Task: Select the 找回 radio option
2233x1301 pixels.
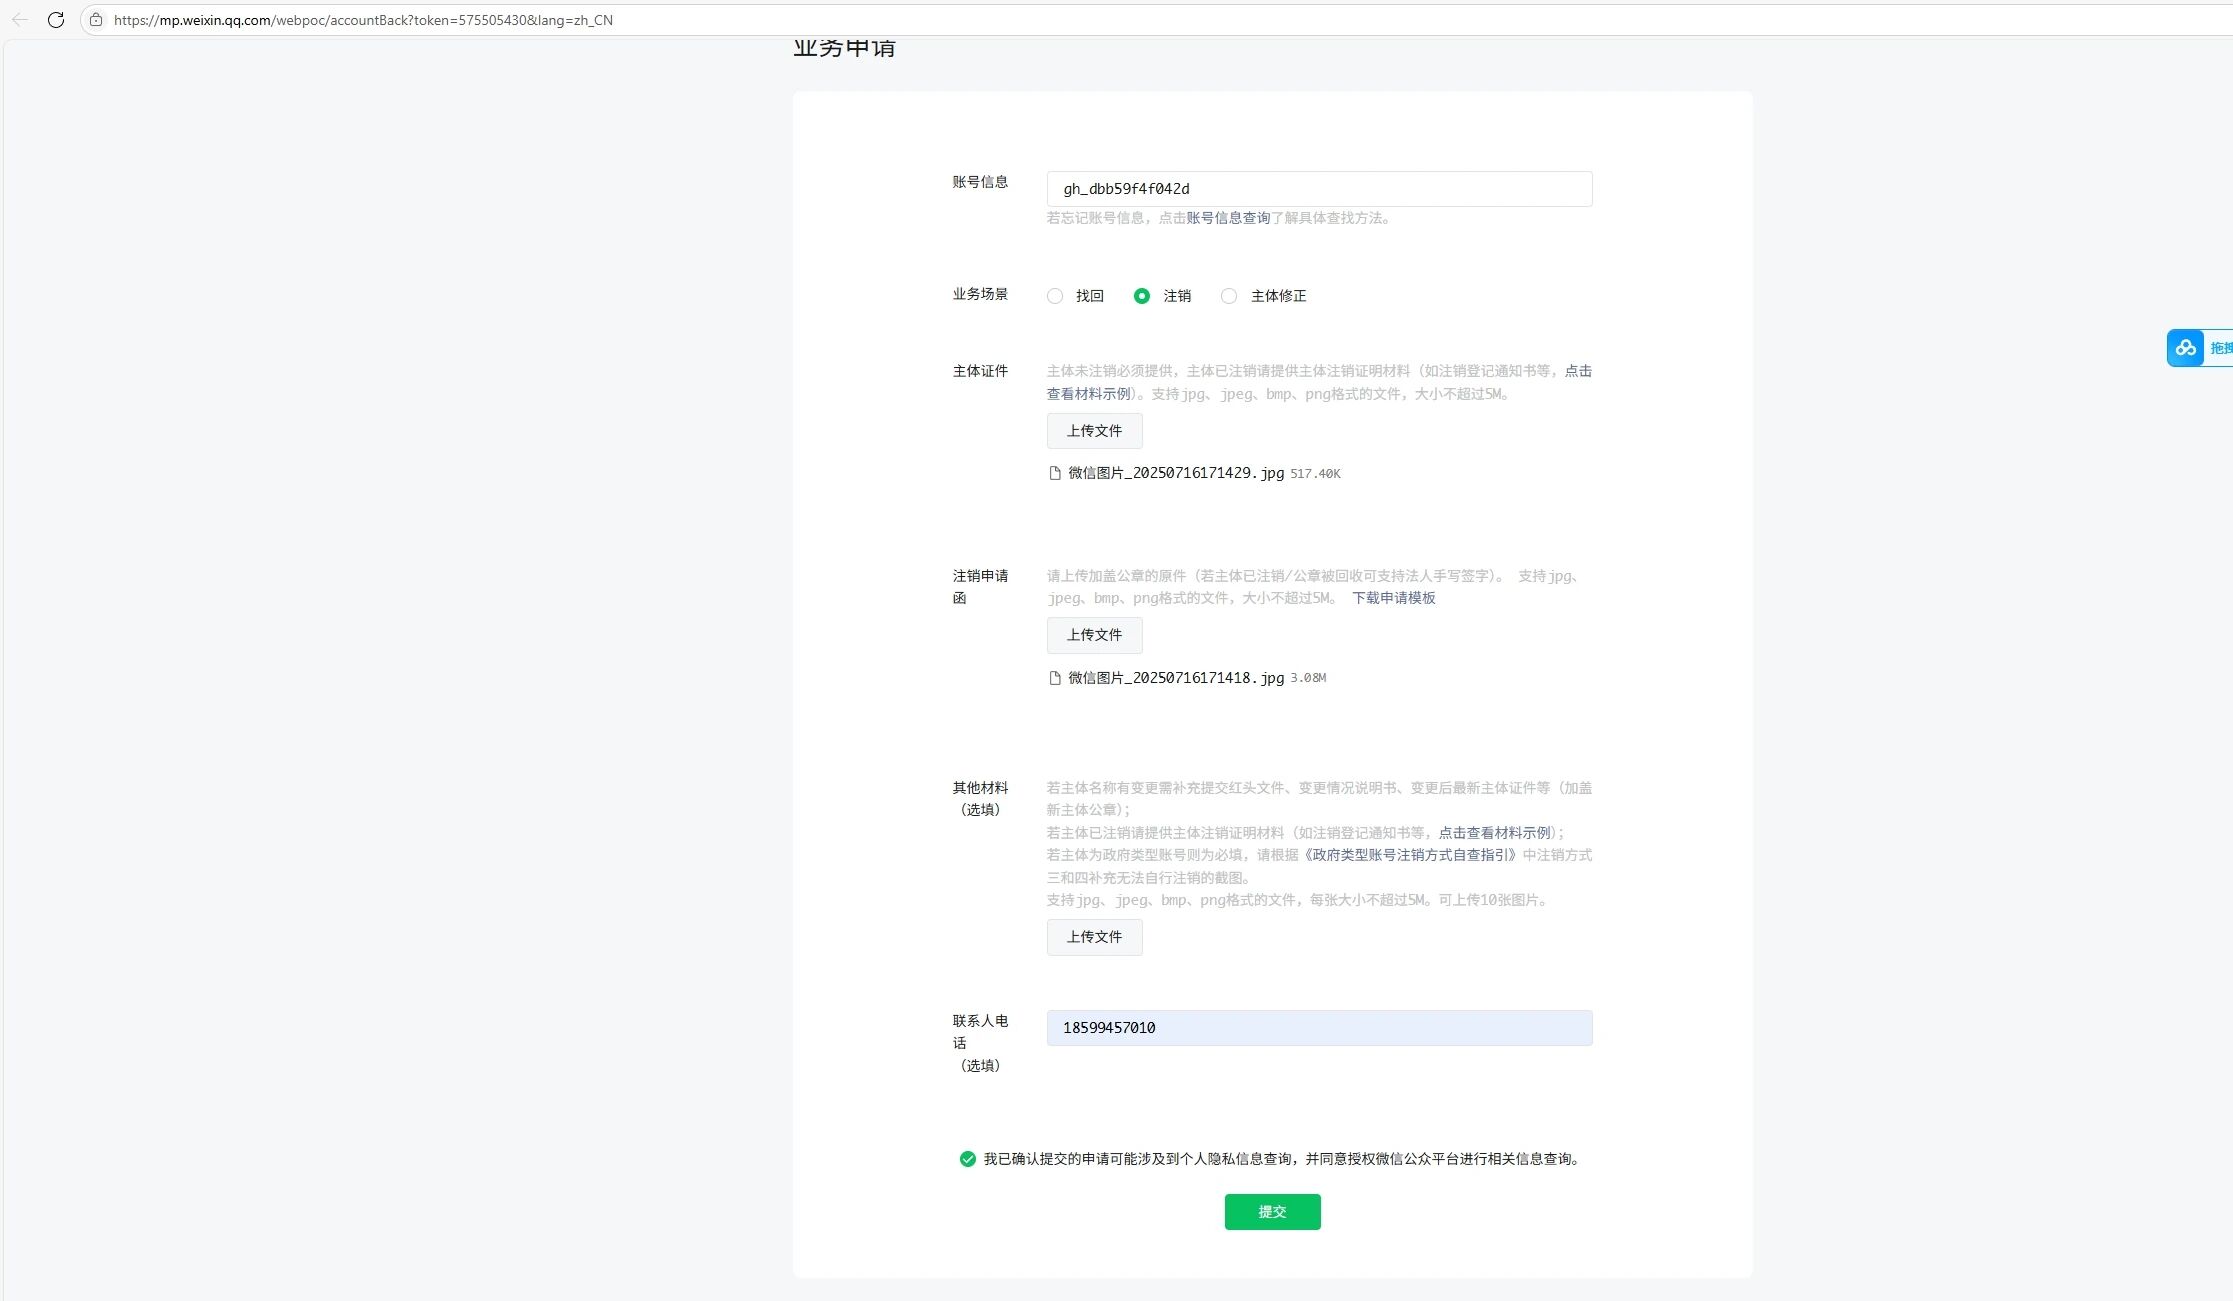Action: (1055, 296)
